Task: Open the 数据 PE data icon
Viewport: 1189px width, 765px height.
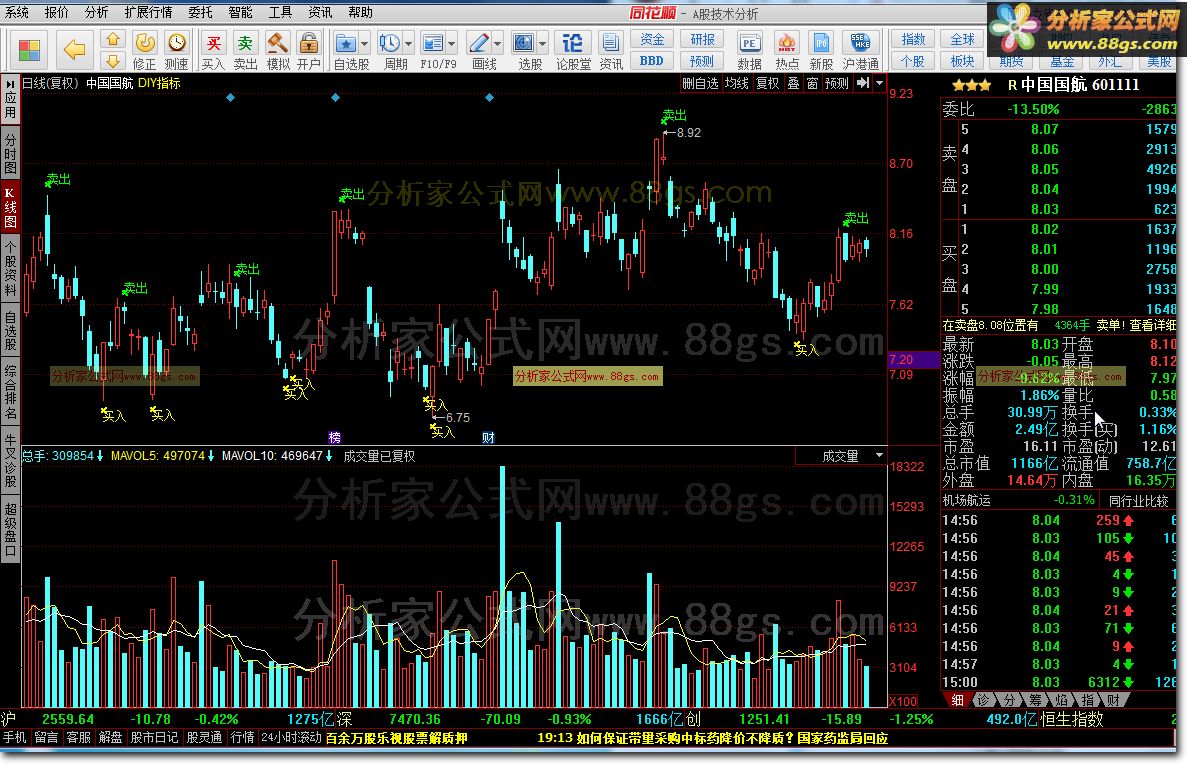Action: pyautogui.click(x=749, y=50)
